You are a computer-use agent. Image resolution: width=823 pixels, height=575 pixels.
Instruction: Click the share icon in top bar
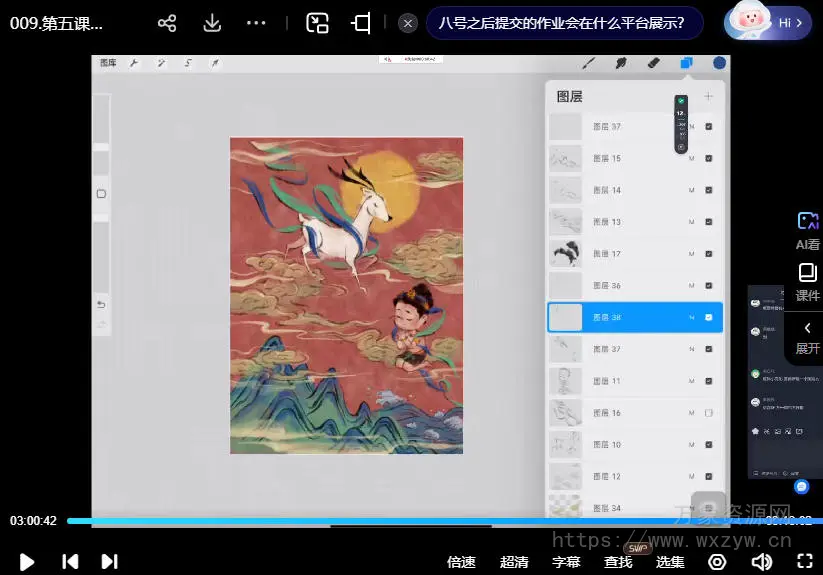(x=167, y=23)
